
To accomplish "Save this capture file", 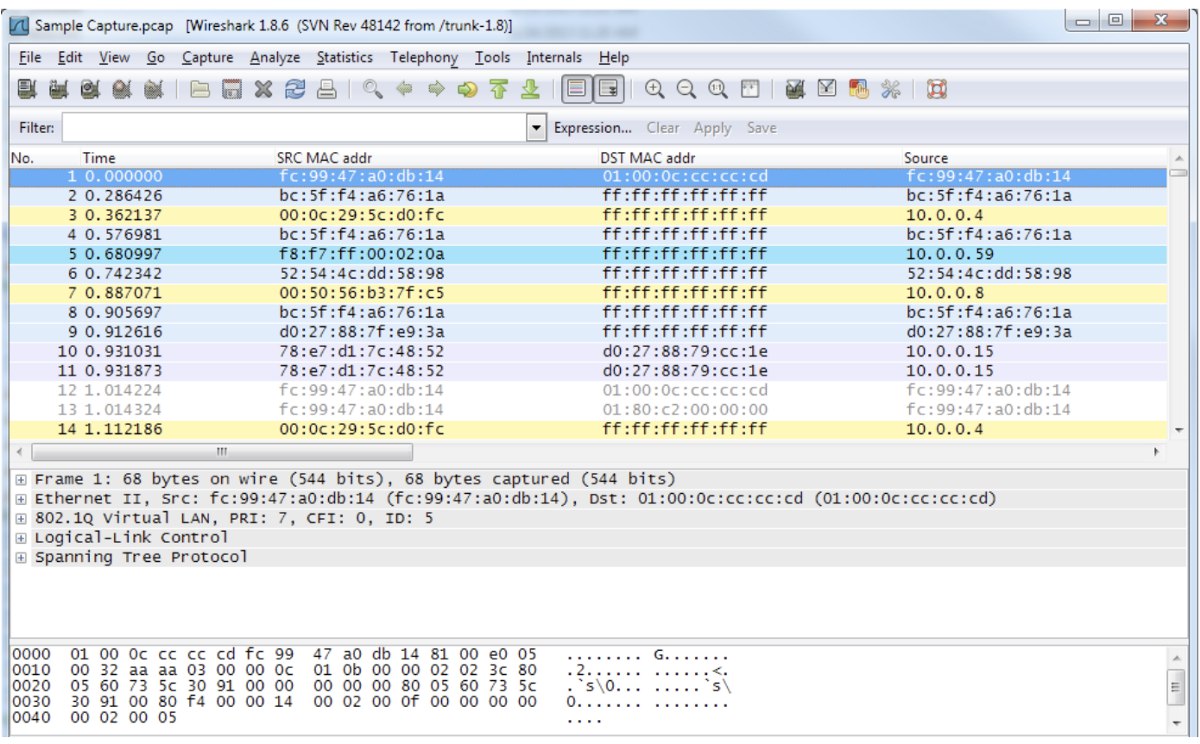I will (x=232, y=90).
